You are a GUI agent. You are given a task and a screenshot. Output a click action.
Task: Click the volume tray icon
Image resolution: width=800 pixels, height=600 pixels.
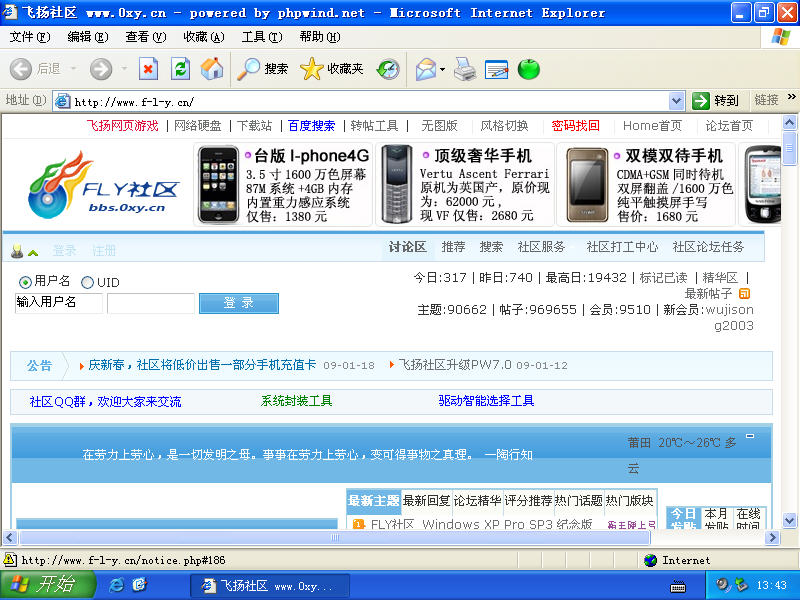721,585
